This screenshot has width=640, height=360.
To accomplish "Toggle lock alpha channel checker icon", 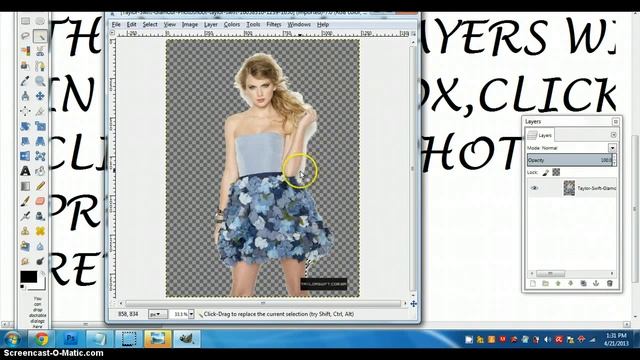I will [556, 173].
